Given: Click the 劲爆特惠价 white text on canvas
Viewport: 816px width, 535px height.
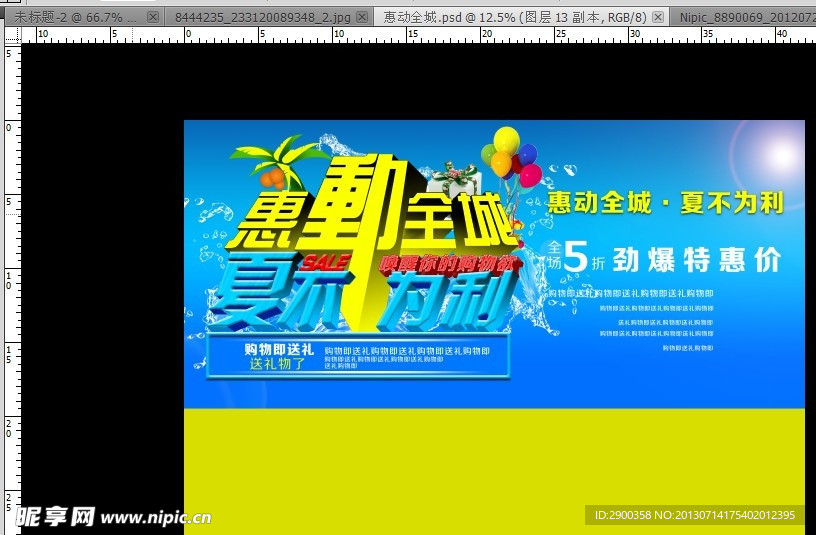Looking at the screenshot, I should 697,260.
